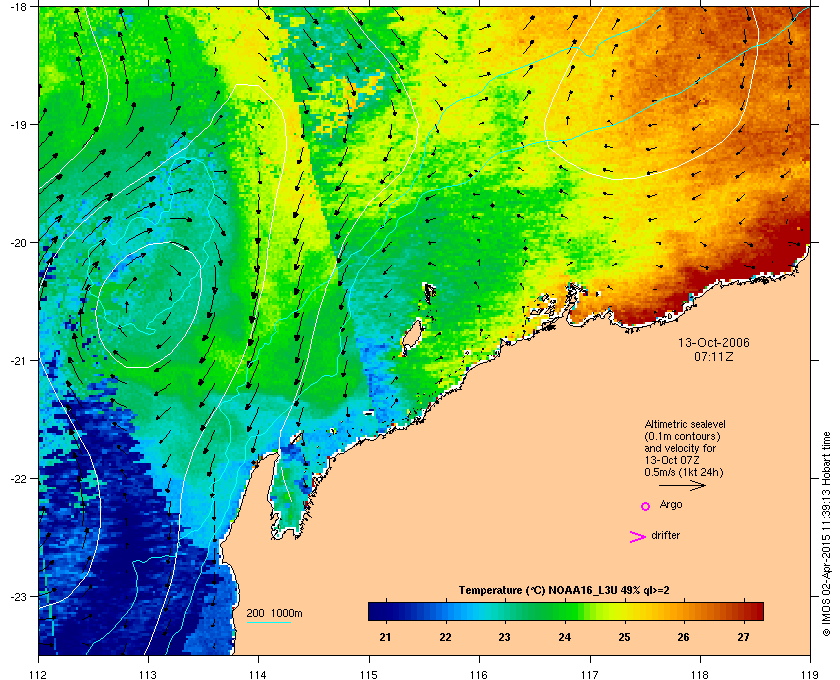Click the colorbar tick label 26
The image size is (840, 680).
(683, 637)
